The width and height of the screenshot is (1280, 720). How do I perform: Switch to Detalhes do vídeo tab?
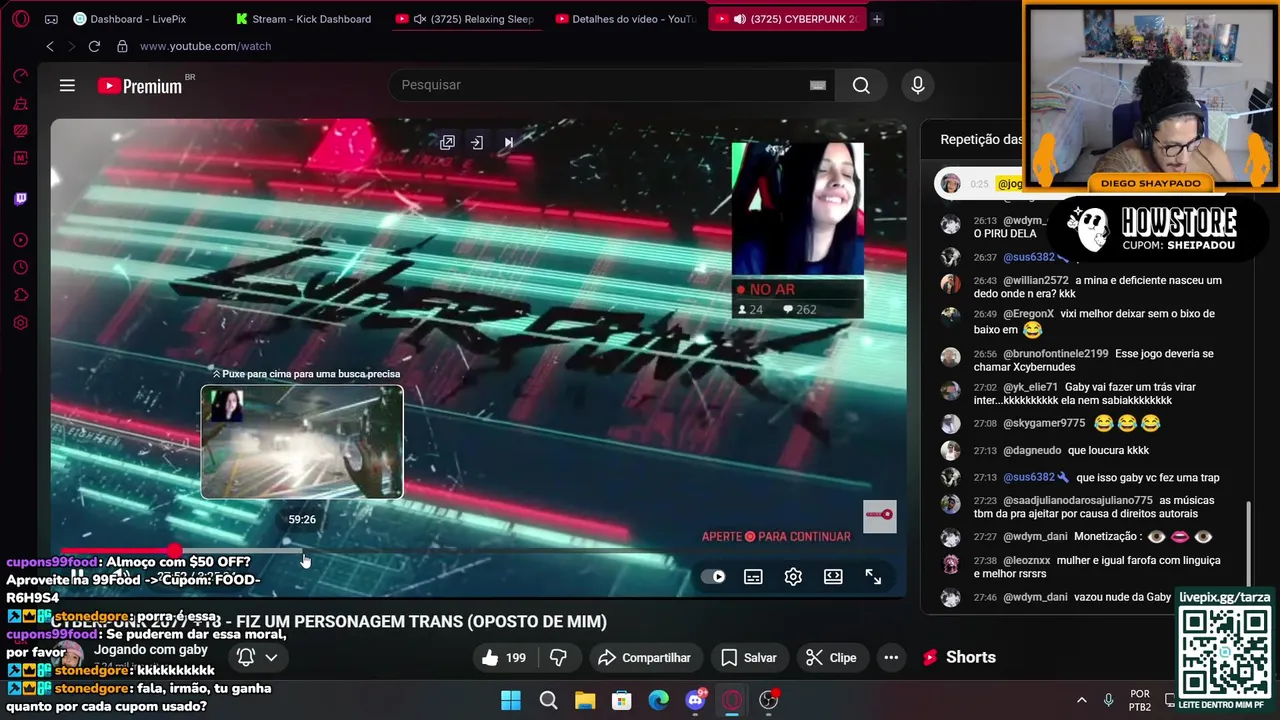point(627,19)
